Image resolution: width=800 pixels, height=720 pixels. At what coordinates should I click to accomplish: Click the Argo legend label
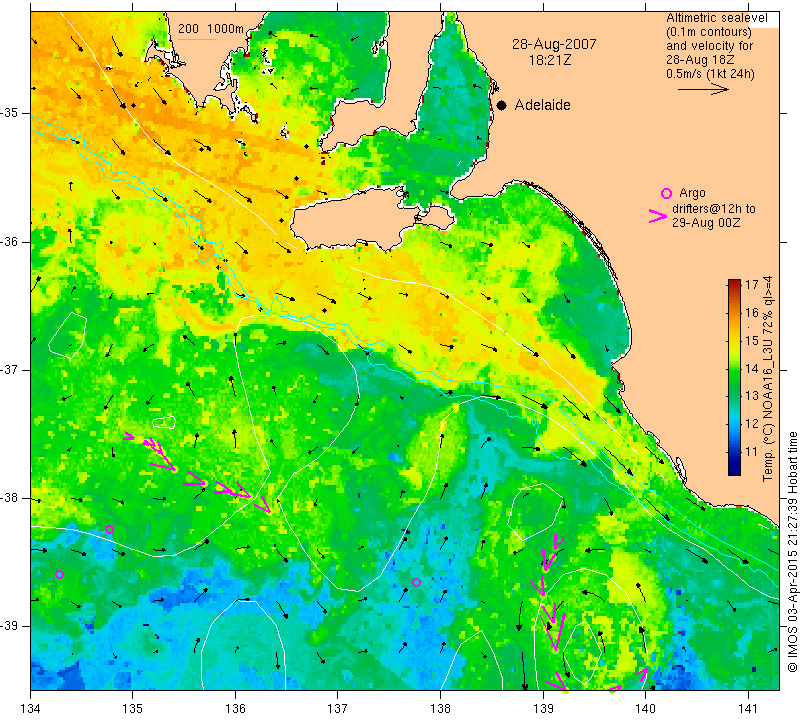(692, 193)
